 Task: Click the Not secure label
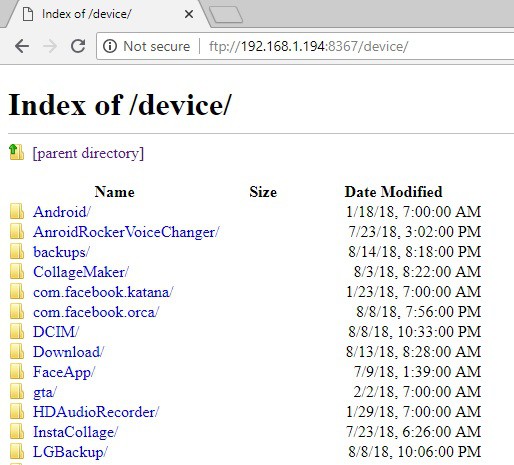[x=156, y=46]
